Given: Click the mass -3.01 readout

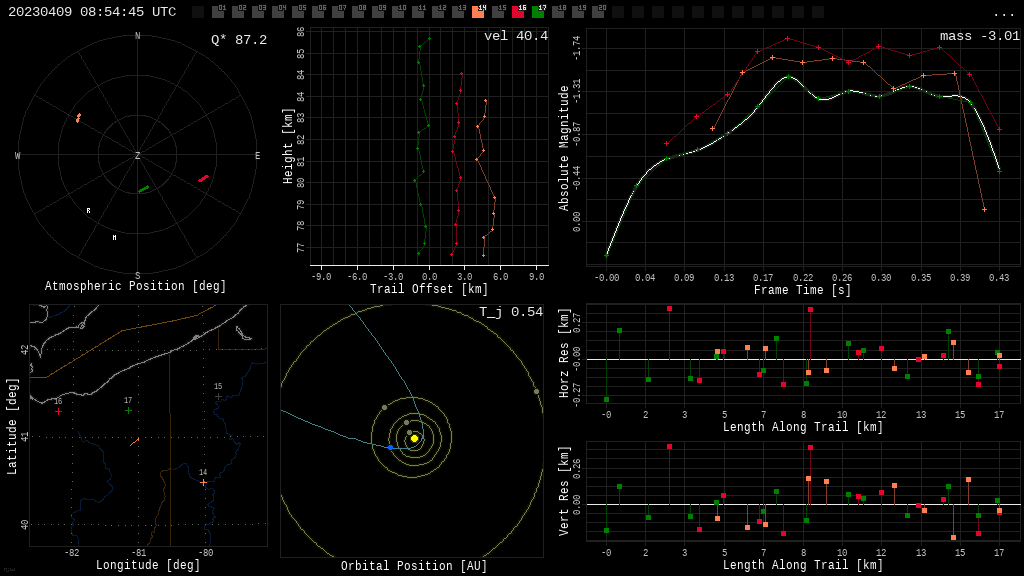Looking at the screenshot, I should [x=980, y=36].
